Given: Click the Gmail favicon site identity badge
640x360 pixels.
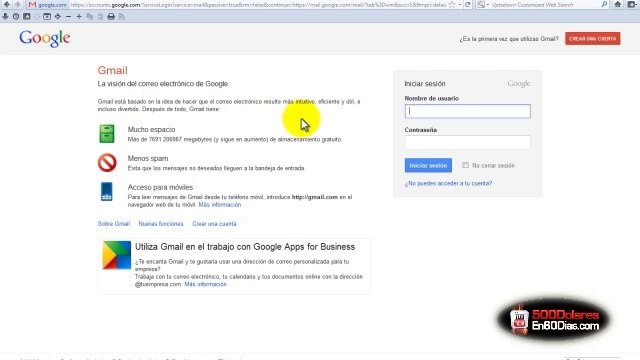Looking at the screenshot, I should coord(47,5).
